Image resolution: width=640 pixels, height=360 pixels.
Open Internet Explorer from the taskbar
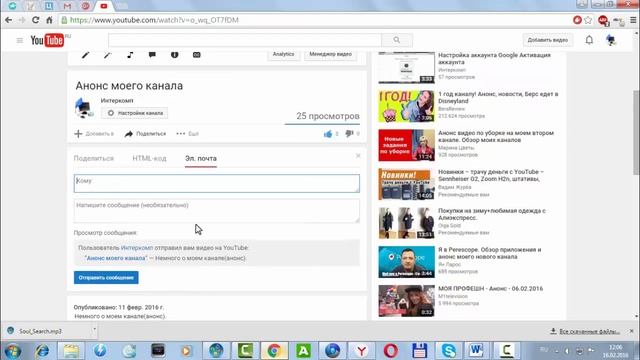[x=42, y=351]
